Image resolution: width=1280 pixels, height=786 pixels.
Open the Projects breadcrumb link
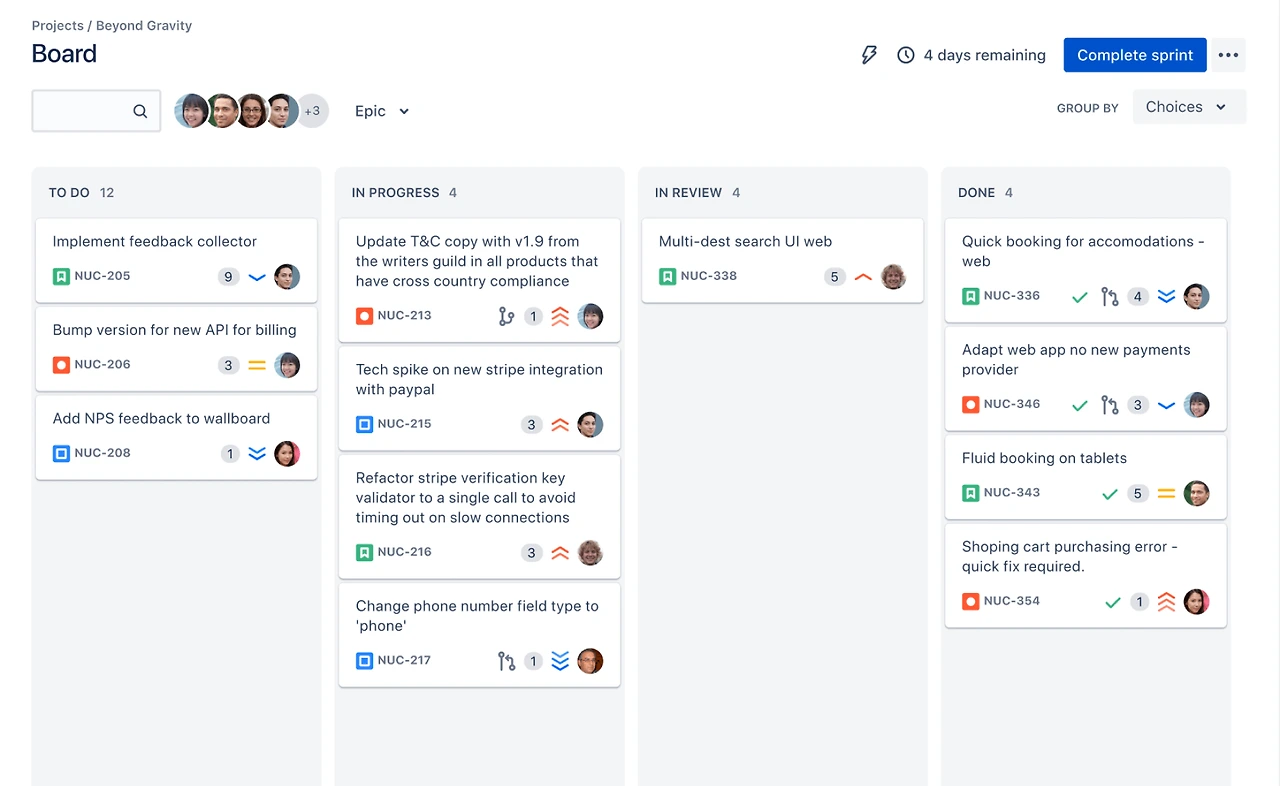[x=57, y=25]
